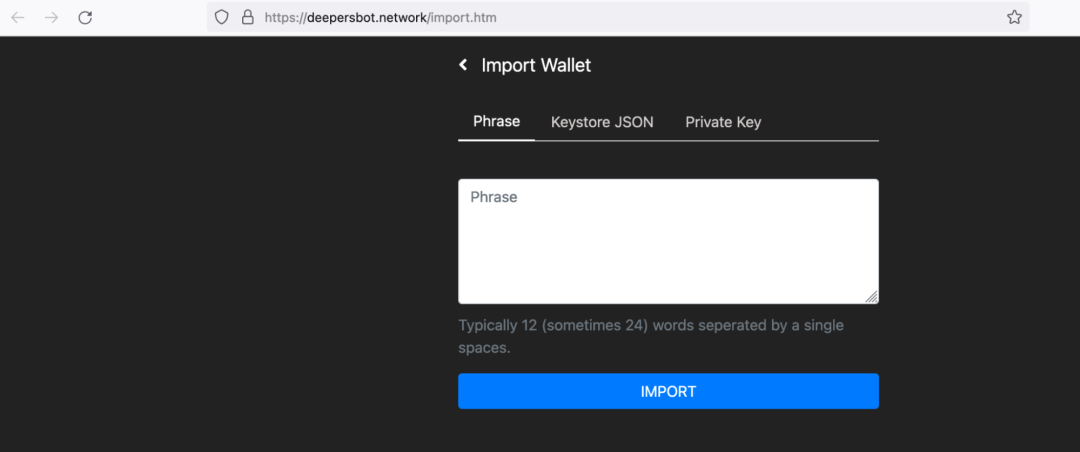Click empty toolbar area right of bookmark star
The height and width of the screenshot is (452, 1080).
tap(1054, 17)
